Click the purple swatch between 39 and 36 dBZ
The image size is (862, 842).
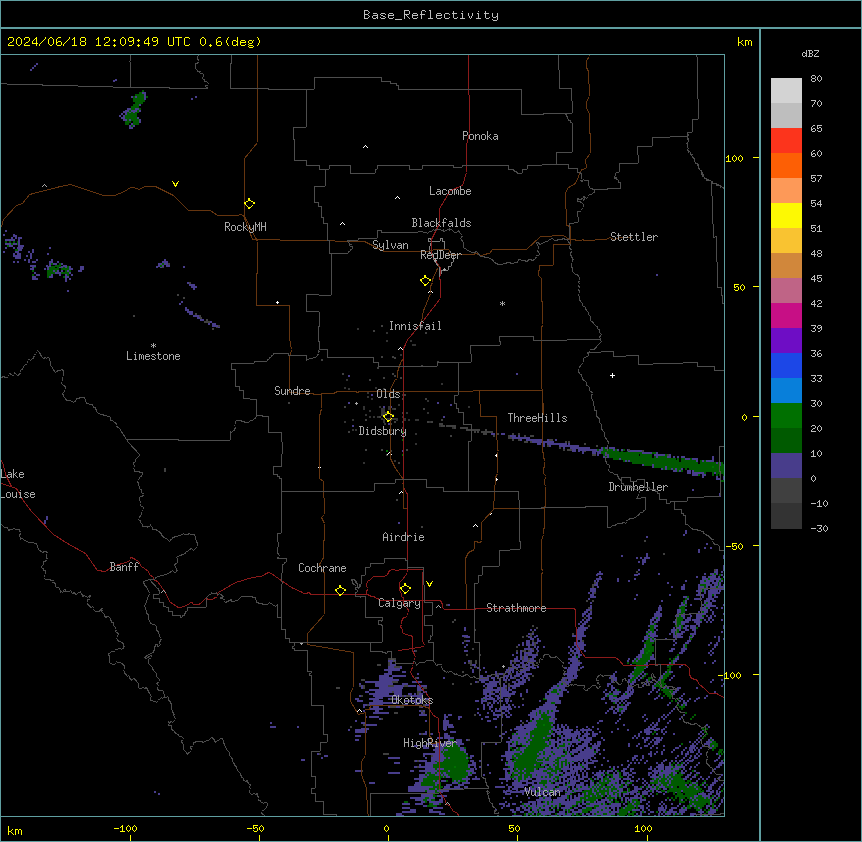click(786, 341)
